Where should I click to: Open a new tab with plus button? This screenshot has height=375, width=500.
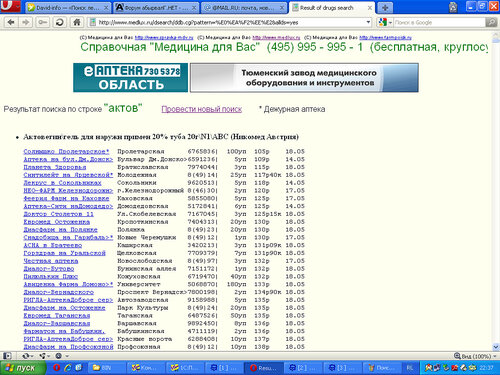click(385, 7)
